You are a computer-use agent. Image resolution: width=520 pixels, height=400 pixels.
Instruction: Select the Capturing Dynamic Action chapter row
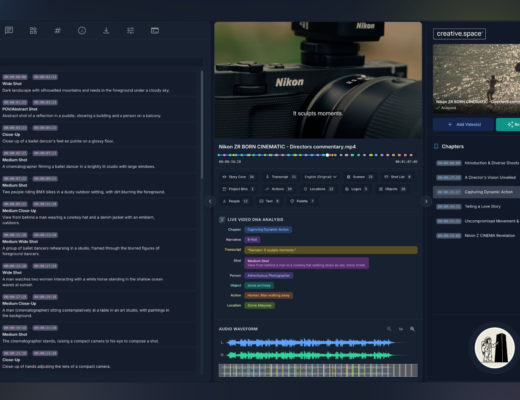pos(476,192)
